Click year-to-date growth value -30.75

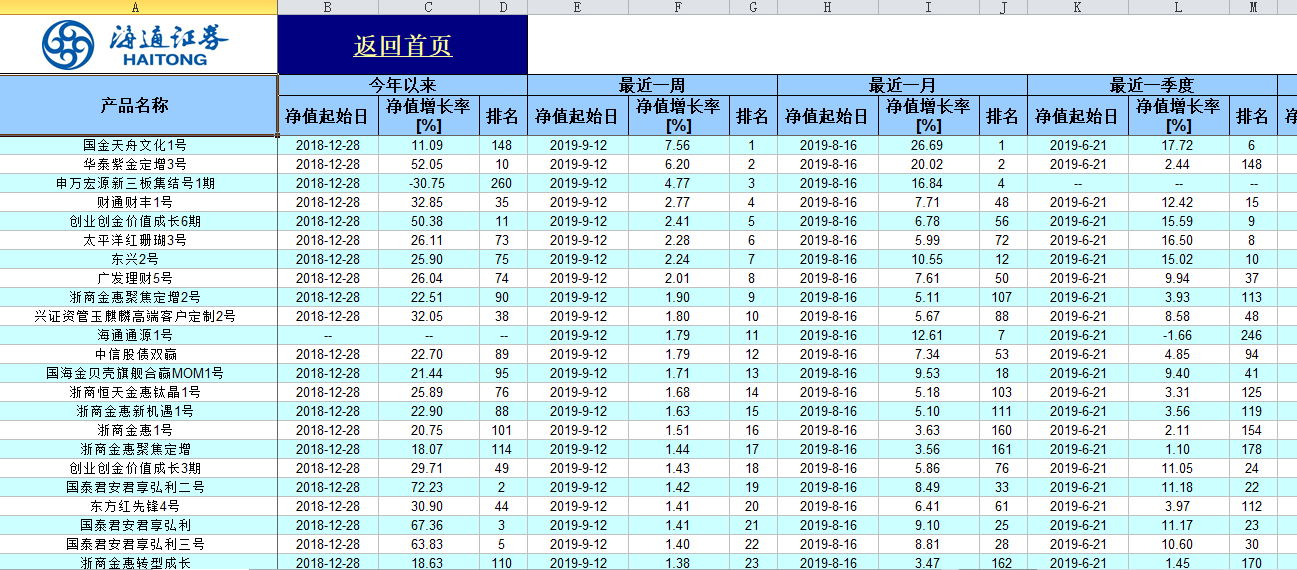coord(428,183)
